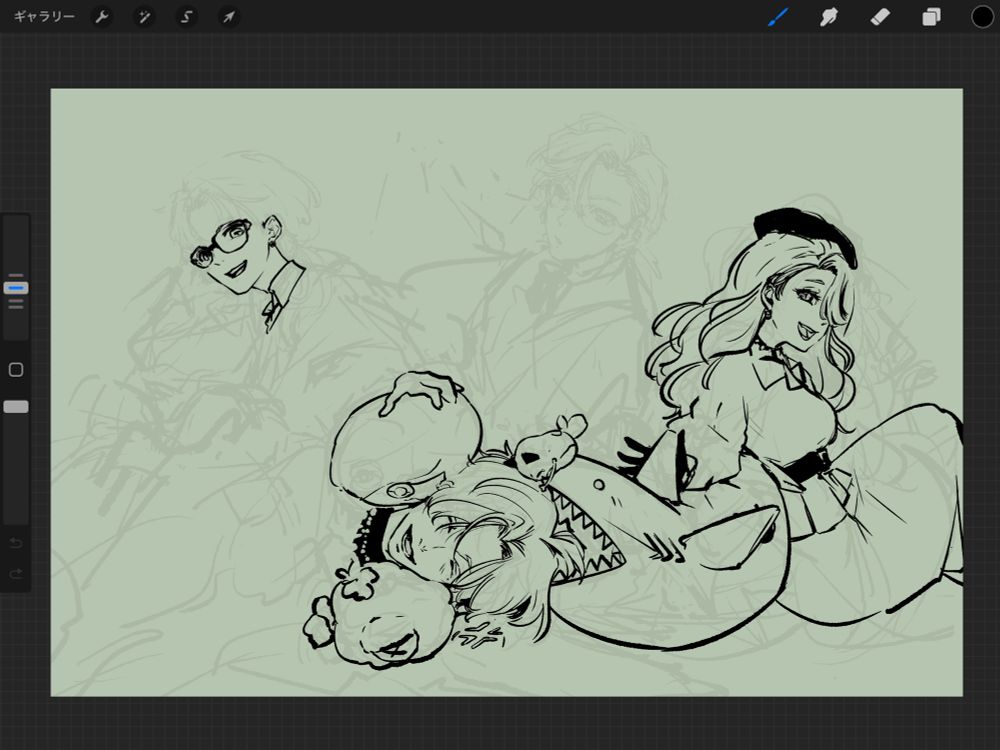This screenshot has height=750, width=1000.
Task: Open the Adjustments magic wand menu
Action: coord(144,17)
